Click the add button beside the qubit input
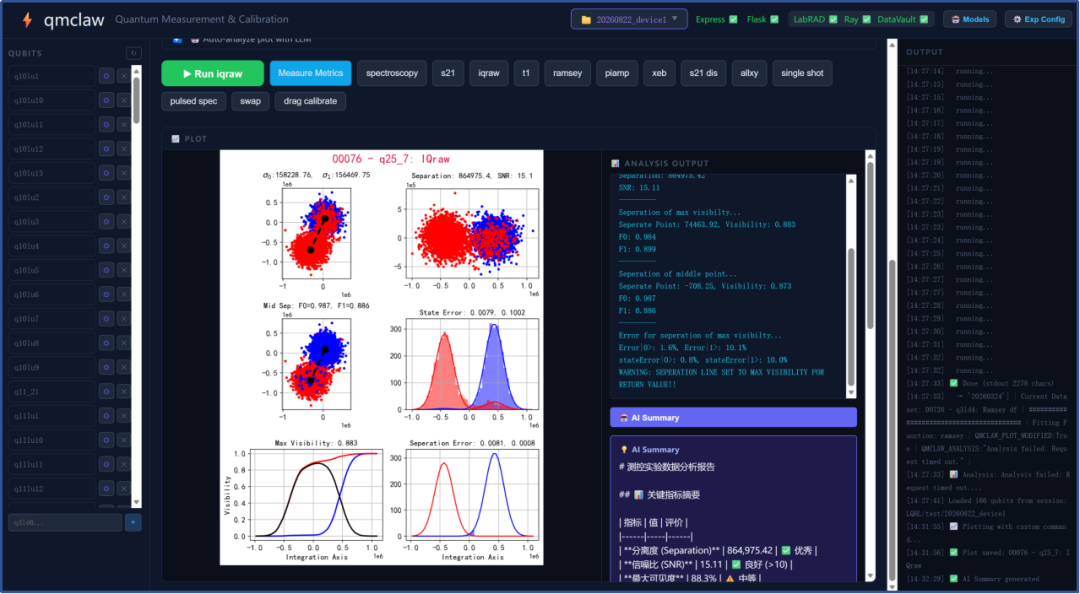Viewport: 1080px width, 594px height. pos(133,522)
